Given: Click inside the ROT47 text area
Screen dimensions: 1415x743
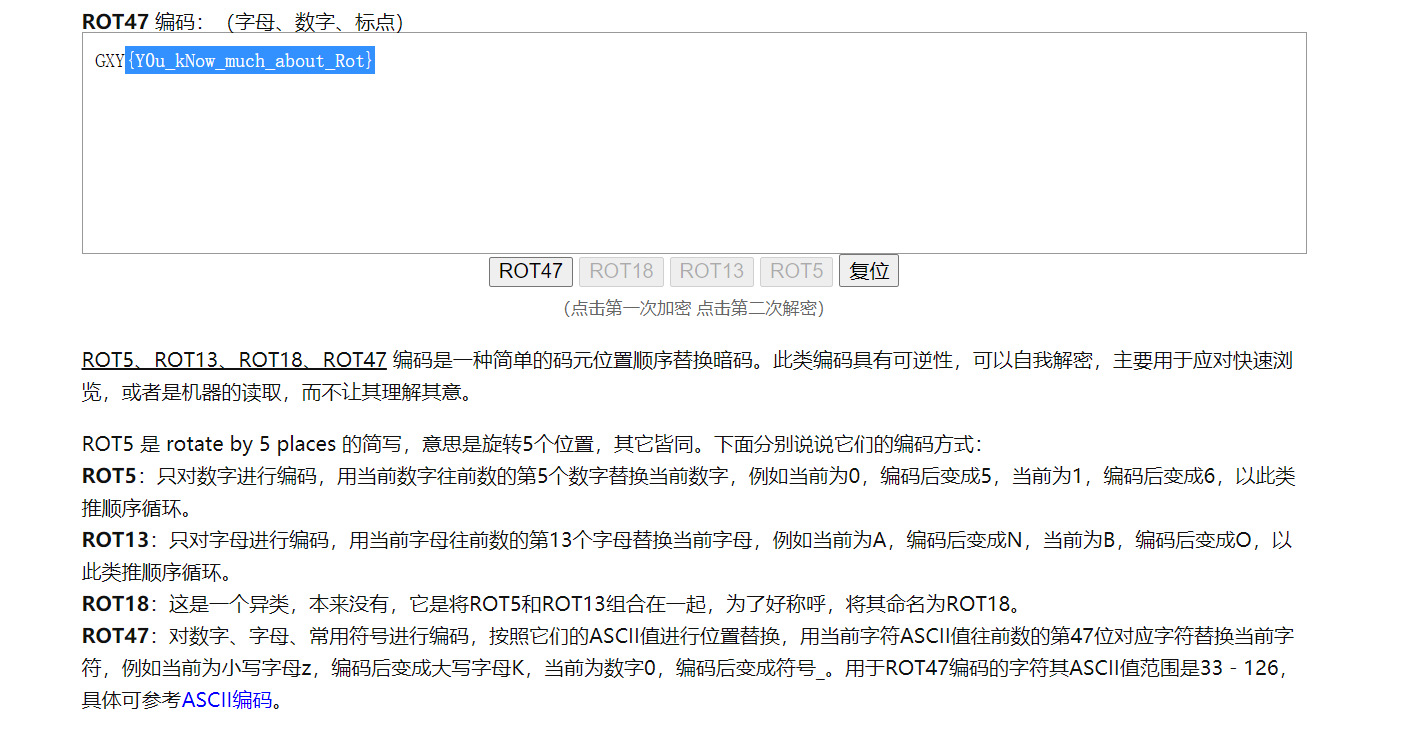Looking at the screenshot, I should 694,143.
